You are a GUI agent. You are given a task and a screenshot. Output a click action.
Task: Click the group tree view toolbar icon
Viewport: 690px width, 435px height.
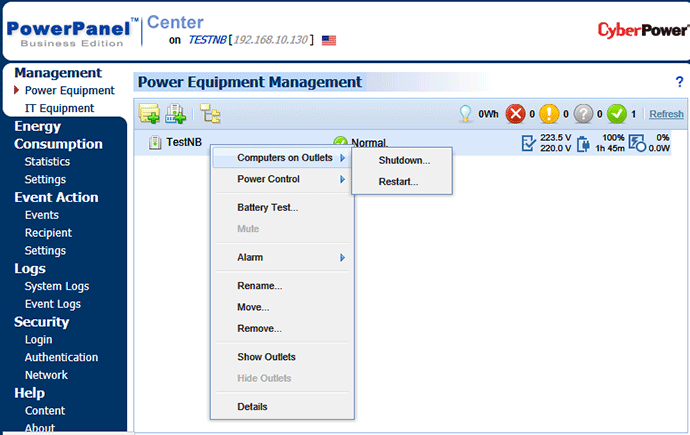point(210,113)
